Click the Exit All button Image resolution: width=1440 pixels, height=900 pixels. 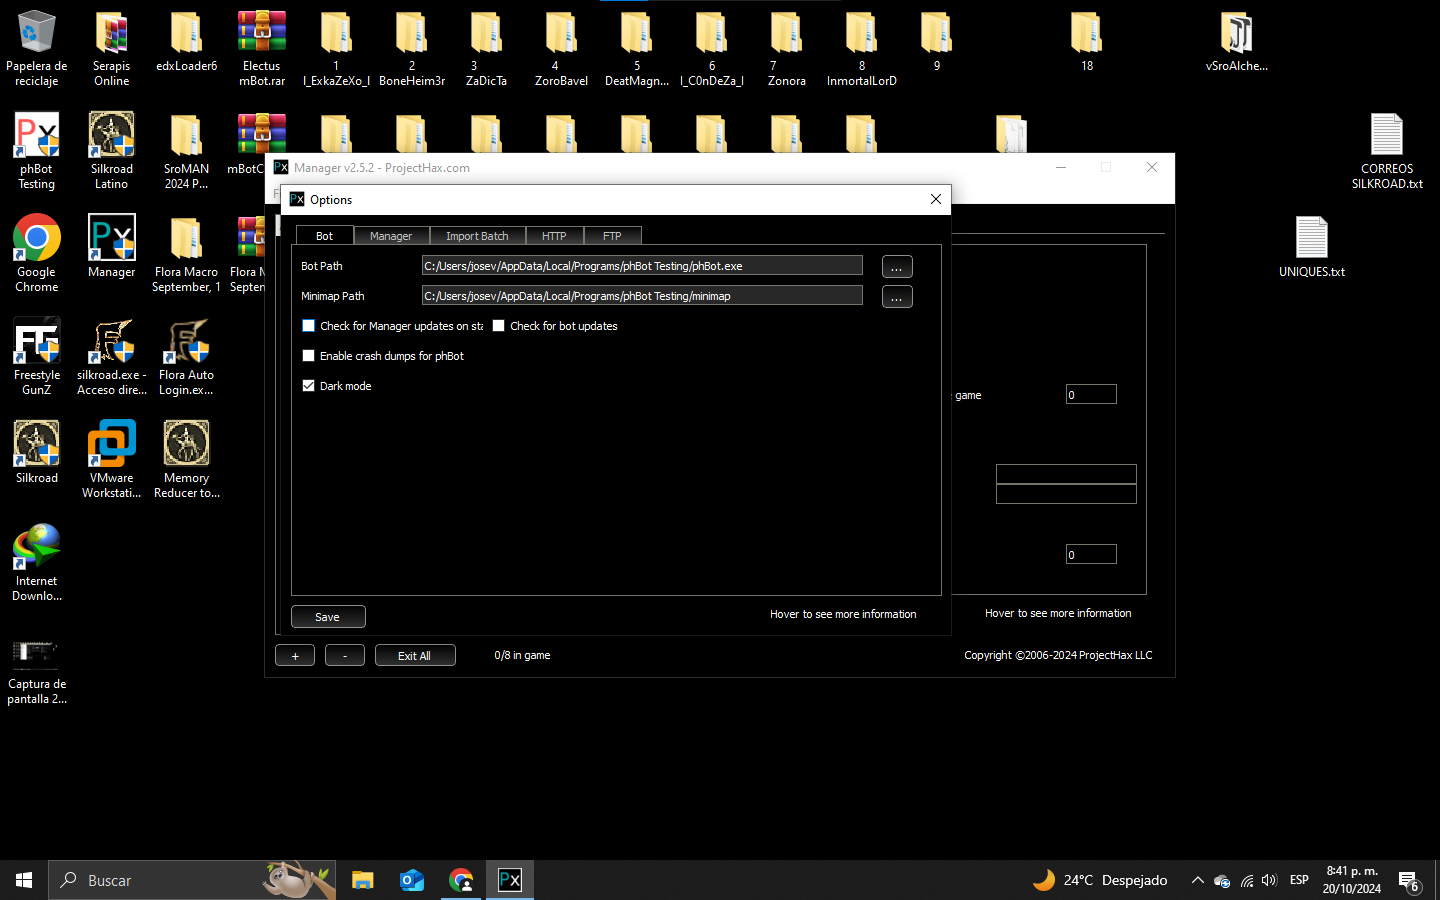point(415,656)
